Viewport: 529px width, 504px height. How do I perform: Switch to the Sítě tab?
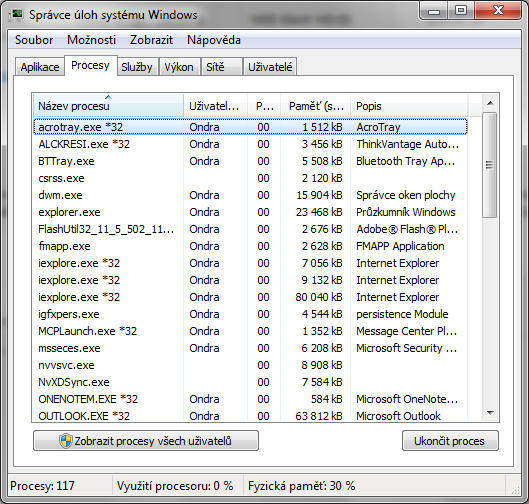[221, 67]
